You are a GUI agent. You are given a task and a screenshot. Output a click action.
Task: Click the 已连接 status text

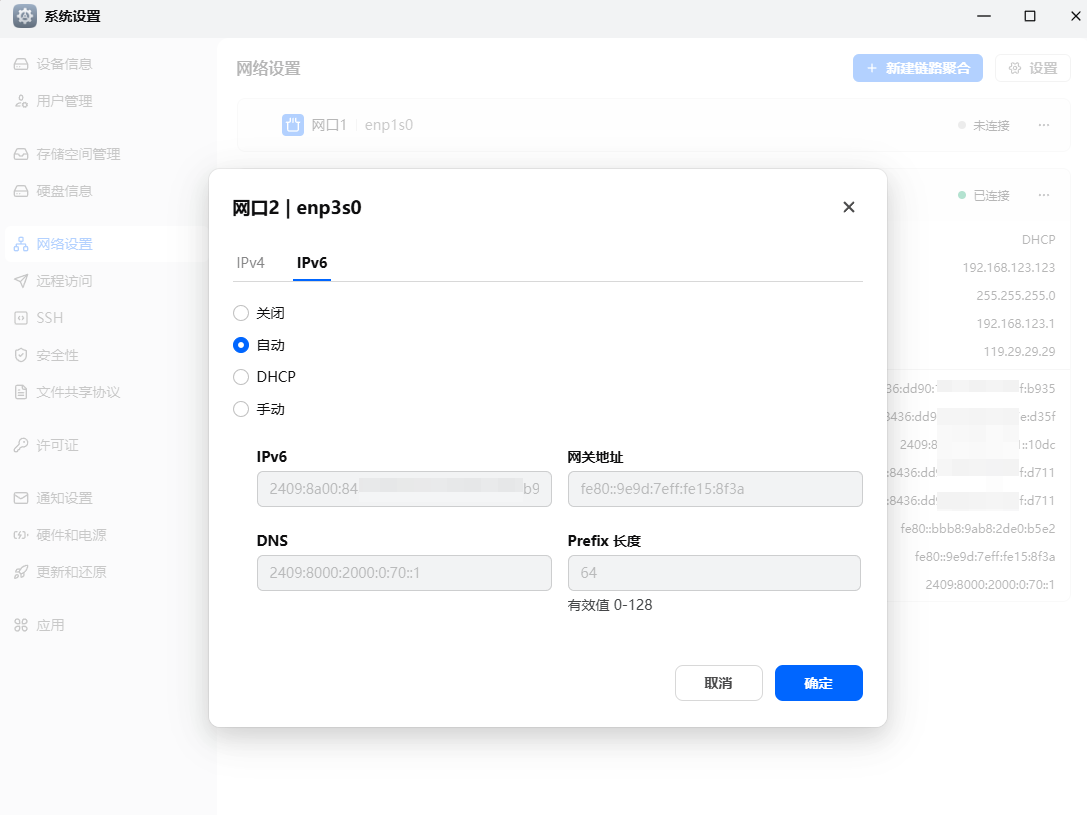click(x=991, y=195)
